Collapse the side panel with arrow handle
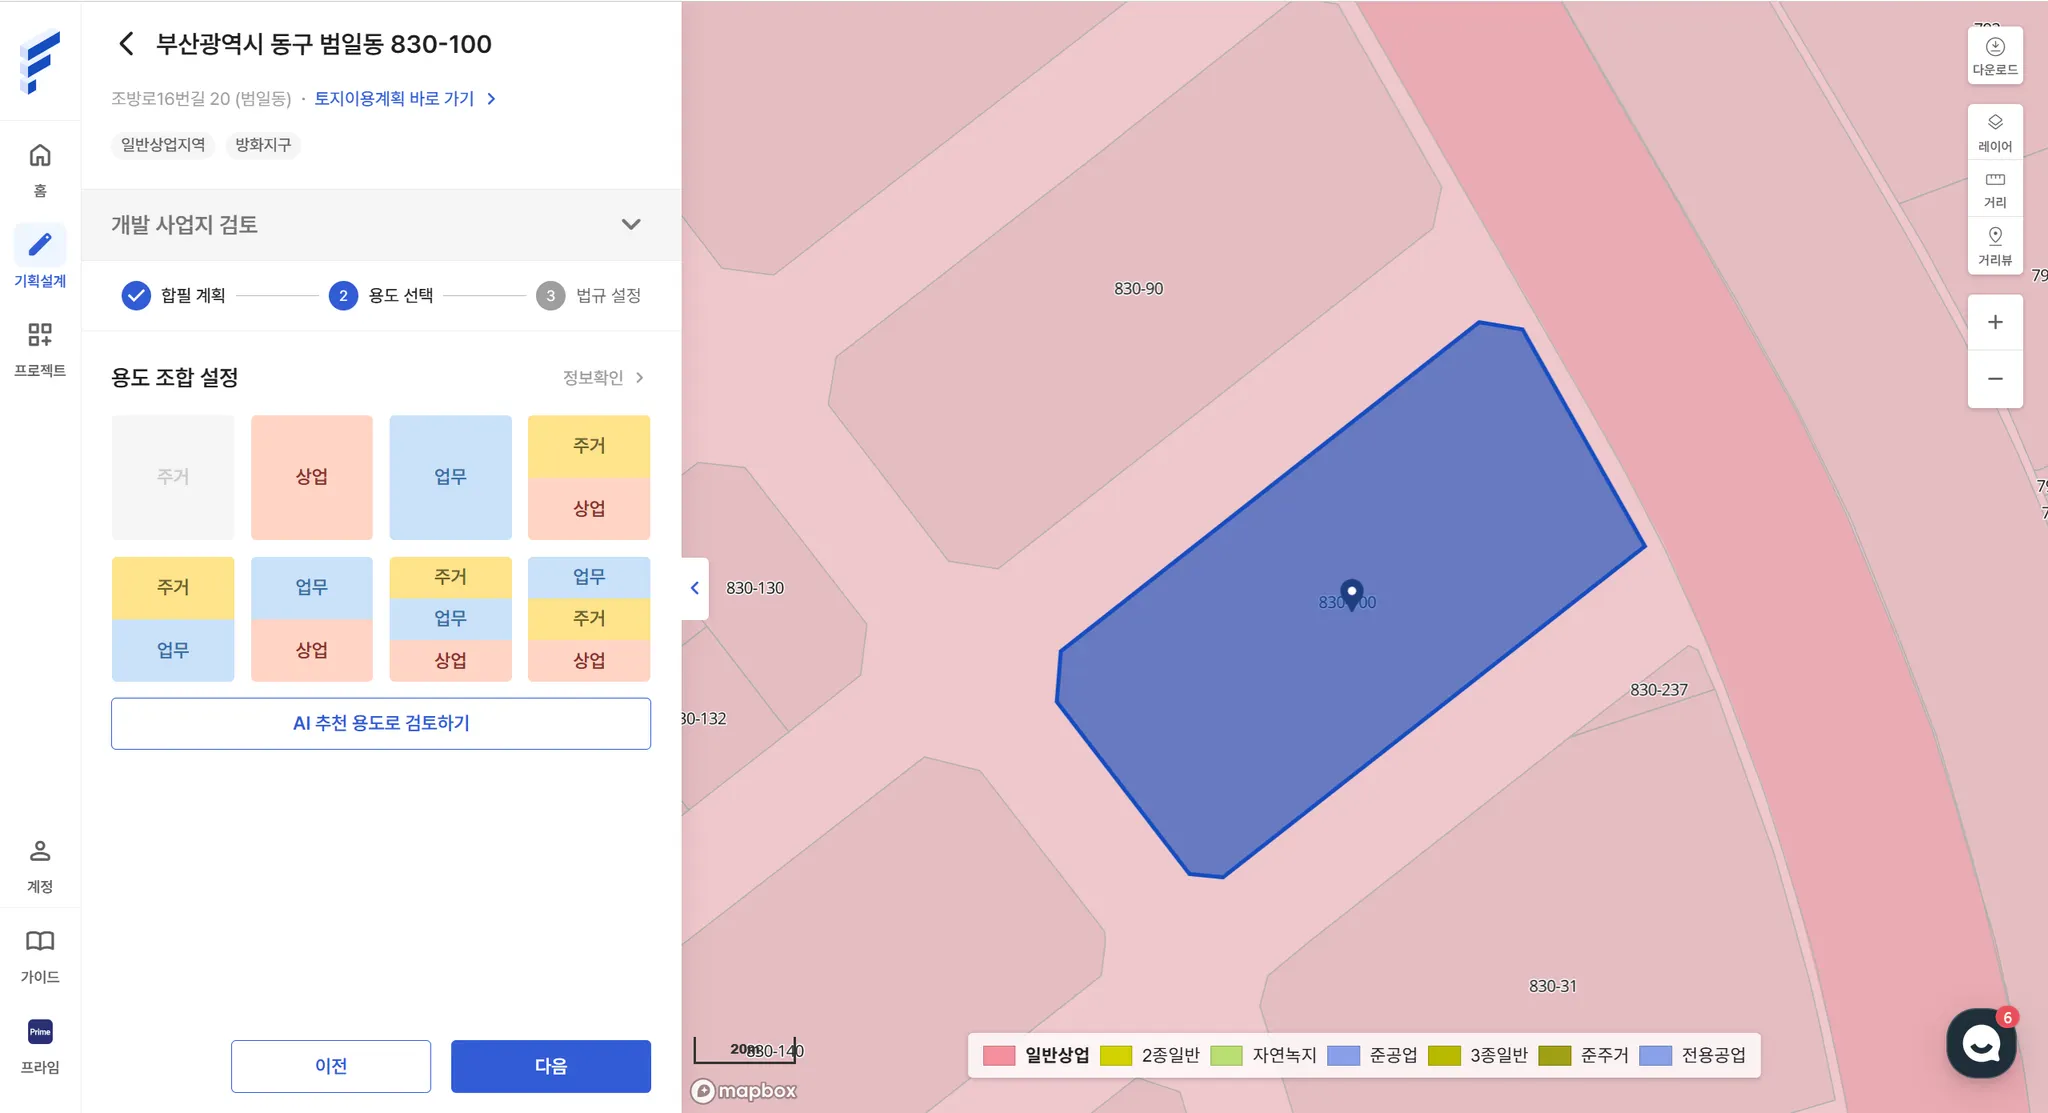Viewport: 2048px width, 1113px height. pyautogui.click(x=695, y=588)
